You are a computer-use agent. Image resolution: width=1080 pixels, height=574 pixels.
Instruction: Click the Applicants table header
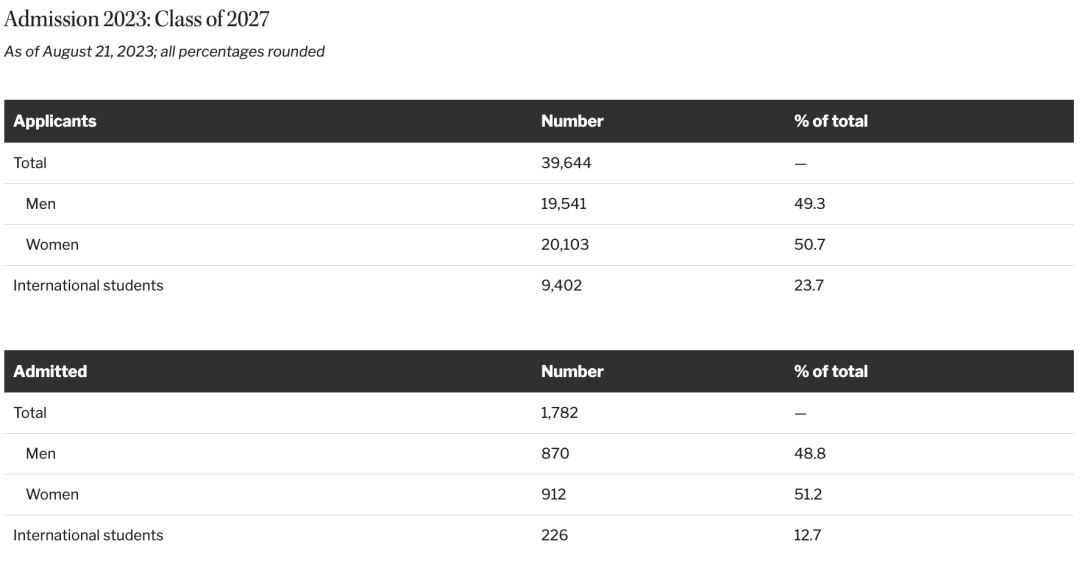pos(55,121)
